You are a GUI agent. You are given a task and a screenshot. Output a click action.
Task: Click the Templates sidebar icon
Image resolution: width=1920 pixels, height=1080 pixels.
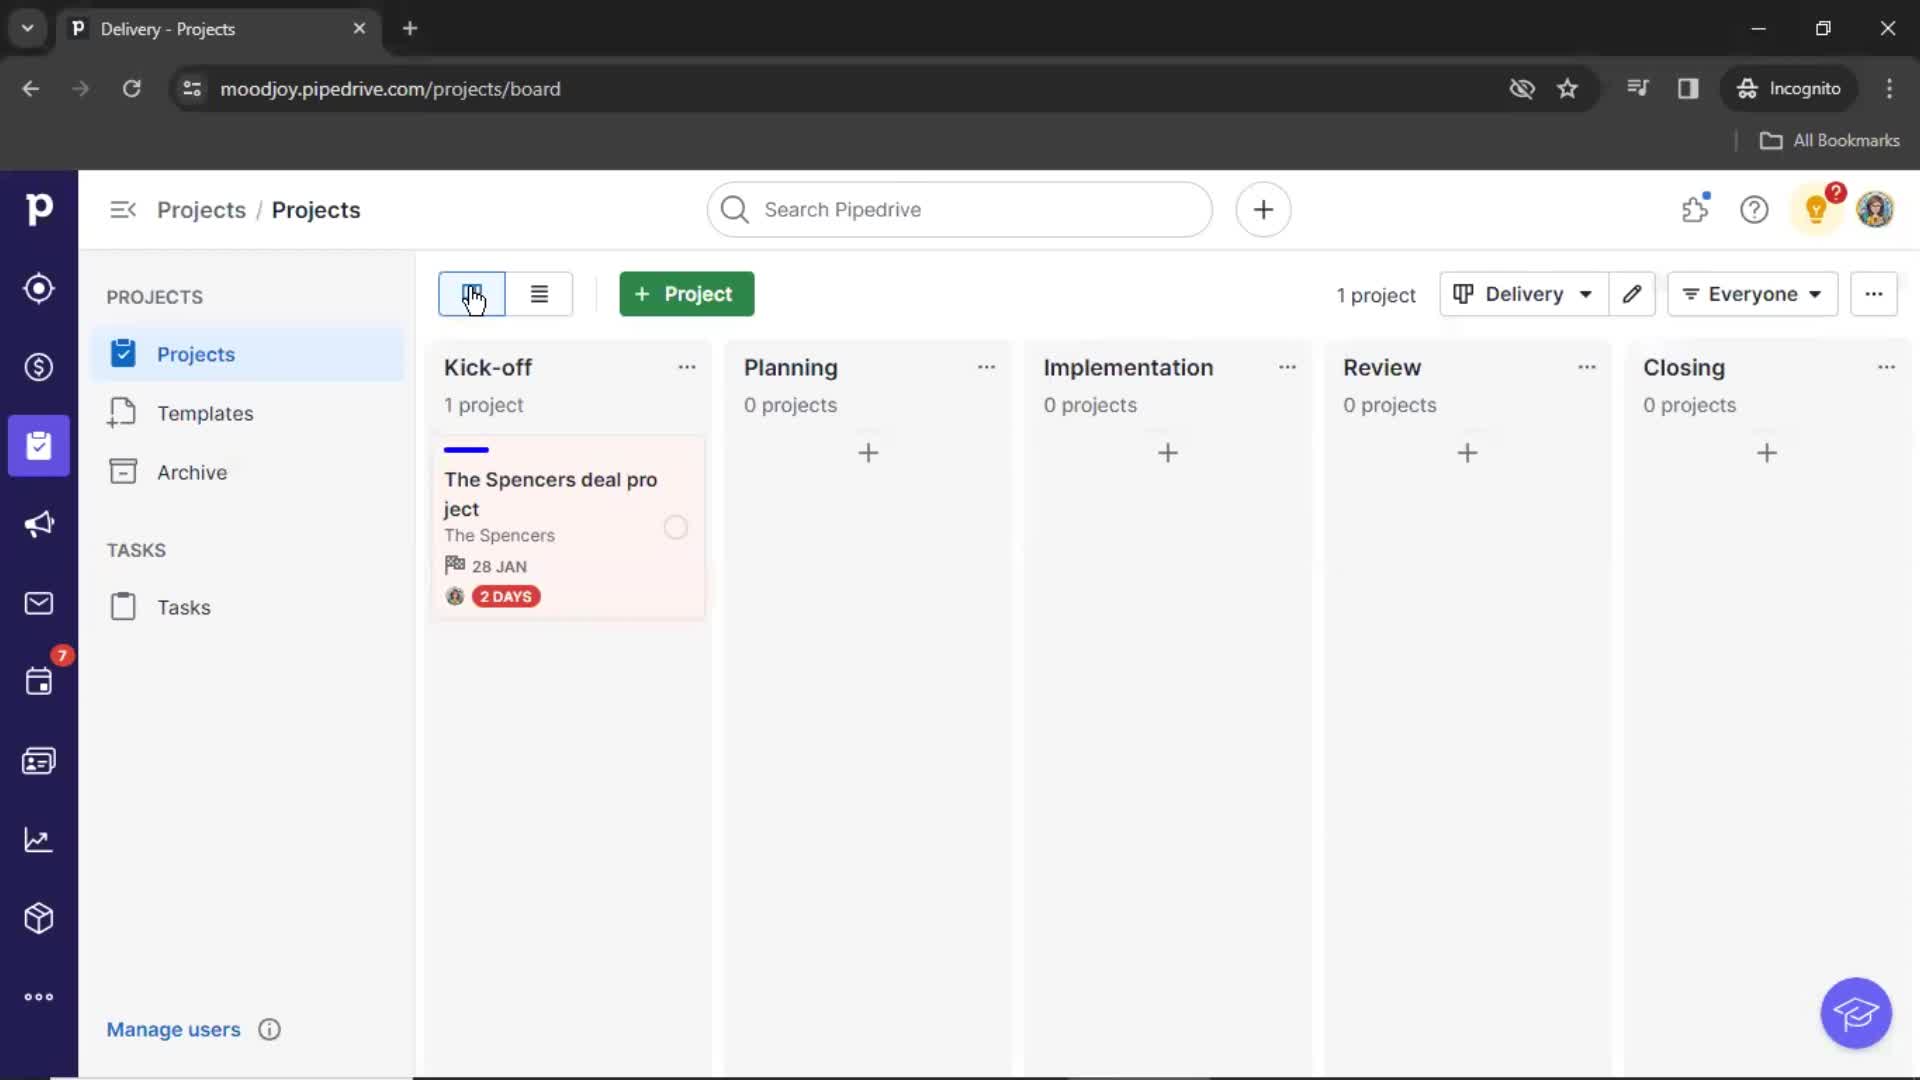[x=121, y=413]
